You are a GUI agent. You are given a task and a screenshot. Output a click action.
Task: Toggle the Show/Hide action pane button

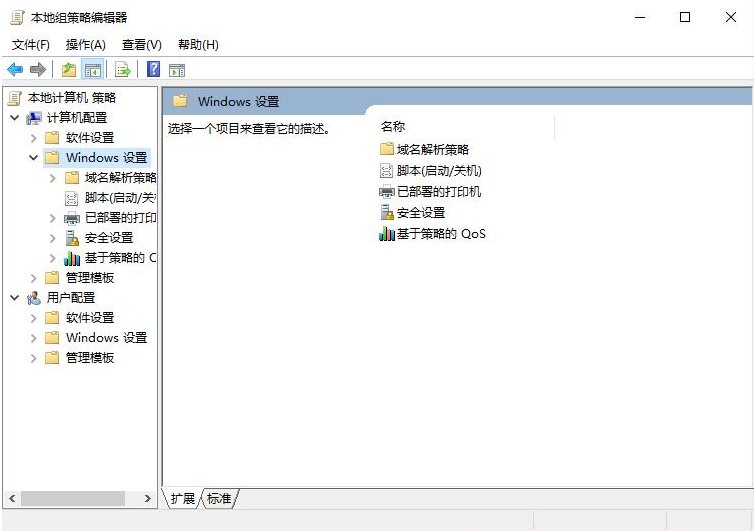pyautogui.click(x=177, y=69)
